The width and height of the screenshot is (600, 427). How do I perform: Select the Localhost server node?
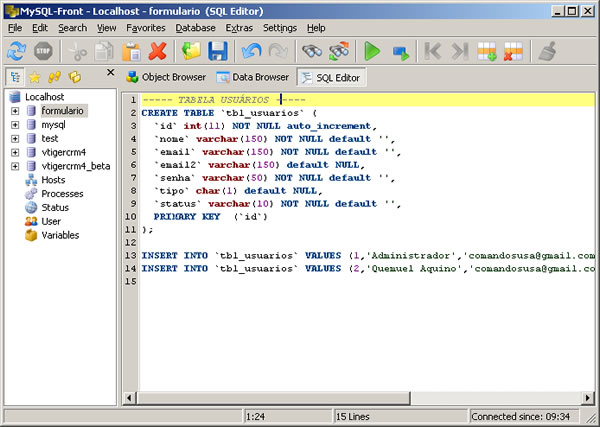pyautogui.click(x=44, y=97)
